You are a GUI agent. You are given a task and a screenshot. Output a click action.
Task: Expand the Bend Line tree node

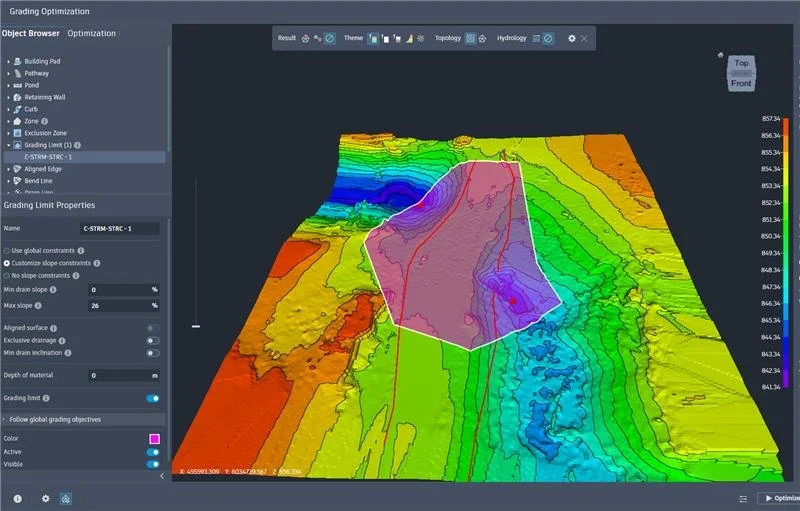point(8,181)
